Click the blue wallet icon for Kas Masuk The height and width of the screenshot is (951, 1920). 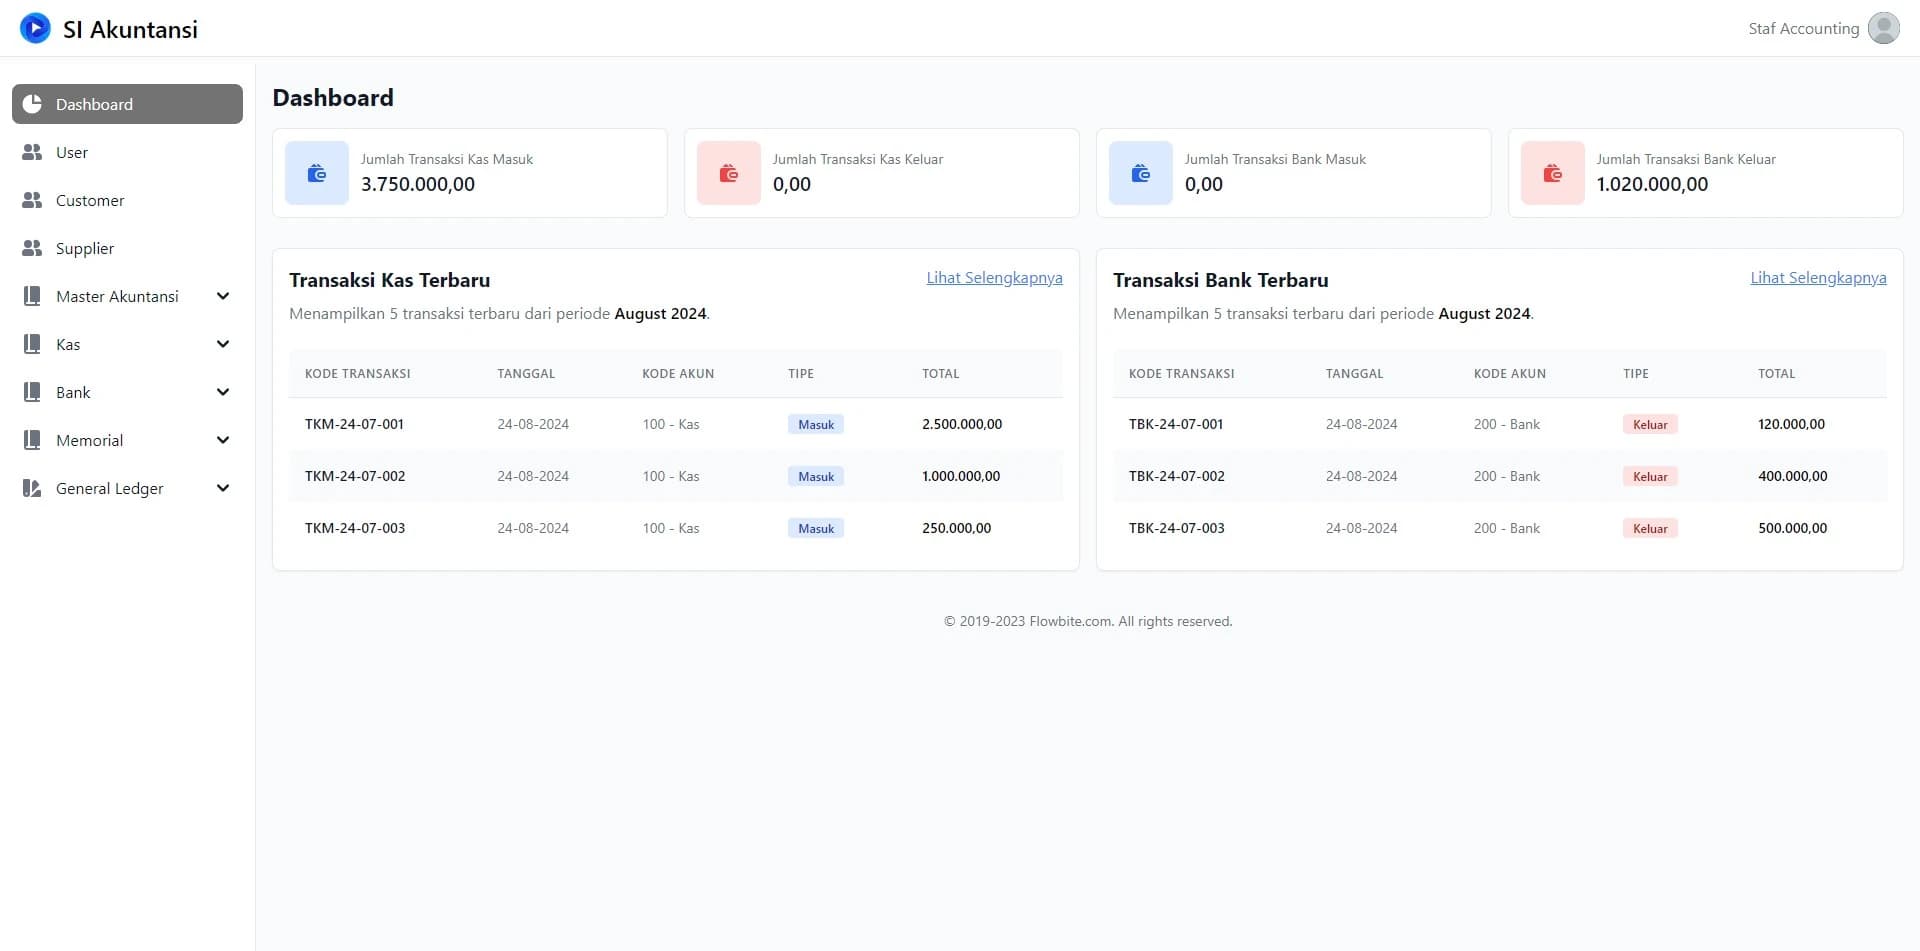[317, 173]
